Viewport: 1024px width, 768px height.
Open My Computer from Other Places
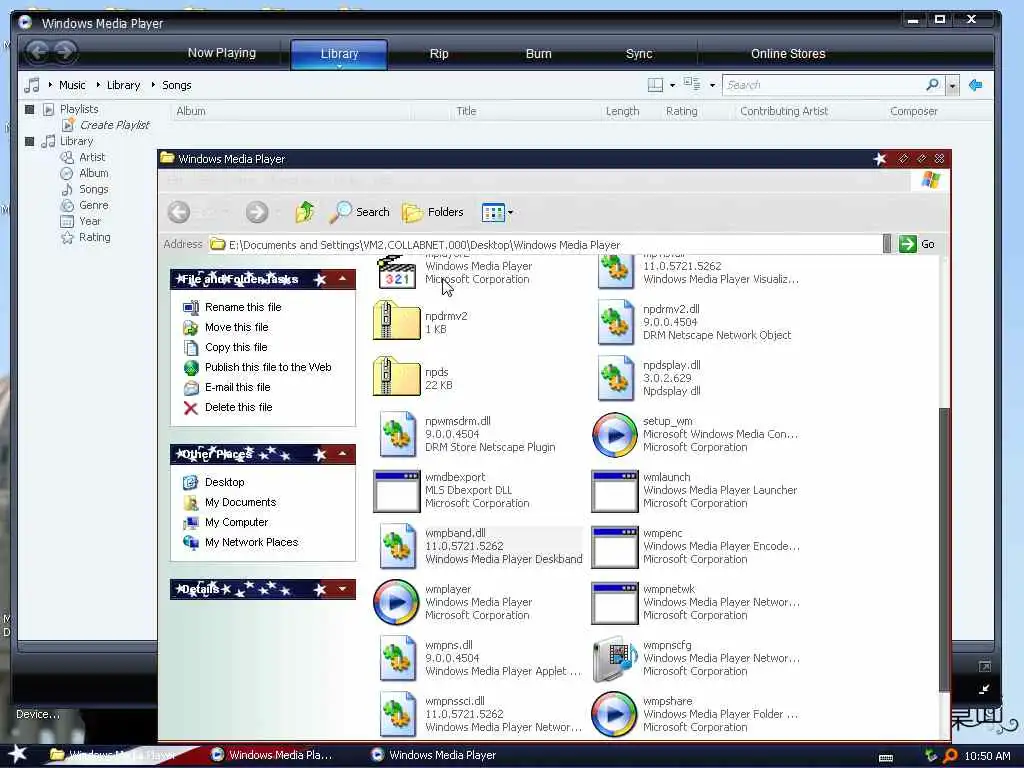pos(236,522)
